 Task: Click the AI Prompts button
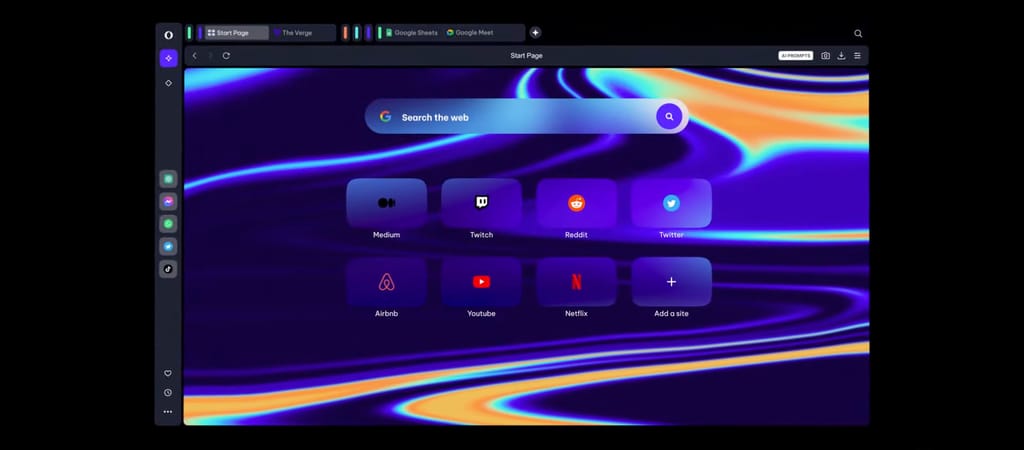(x=796, y=56)
